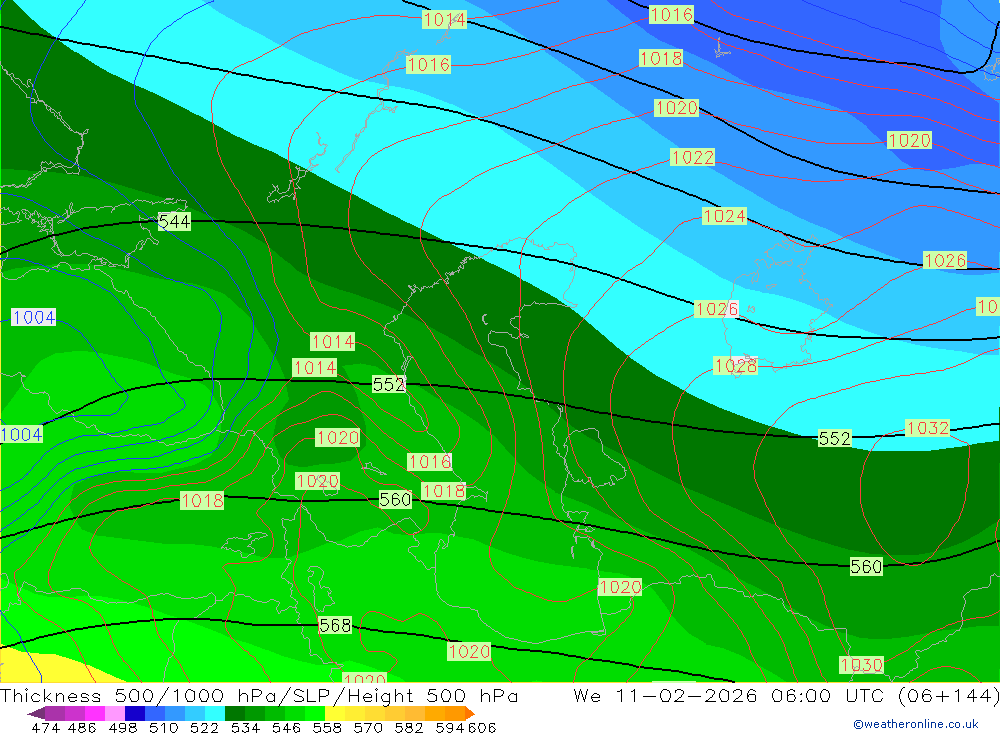Click the 552 label beside 1032
This screenshot has width=1000, height=733.
click(x=835, y=438)
